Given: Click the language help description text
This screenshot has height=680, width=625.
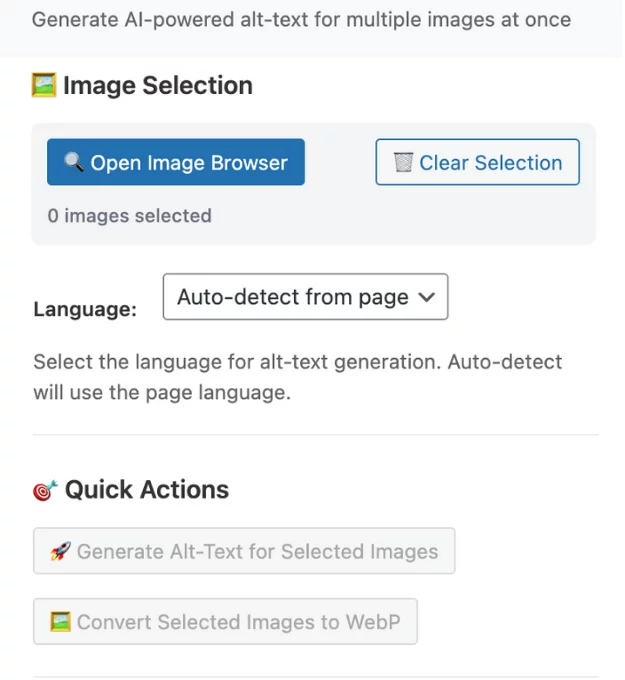Looking at the screenshot, I should (x=297, y=377).
